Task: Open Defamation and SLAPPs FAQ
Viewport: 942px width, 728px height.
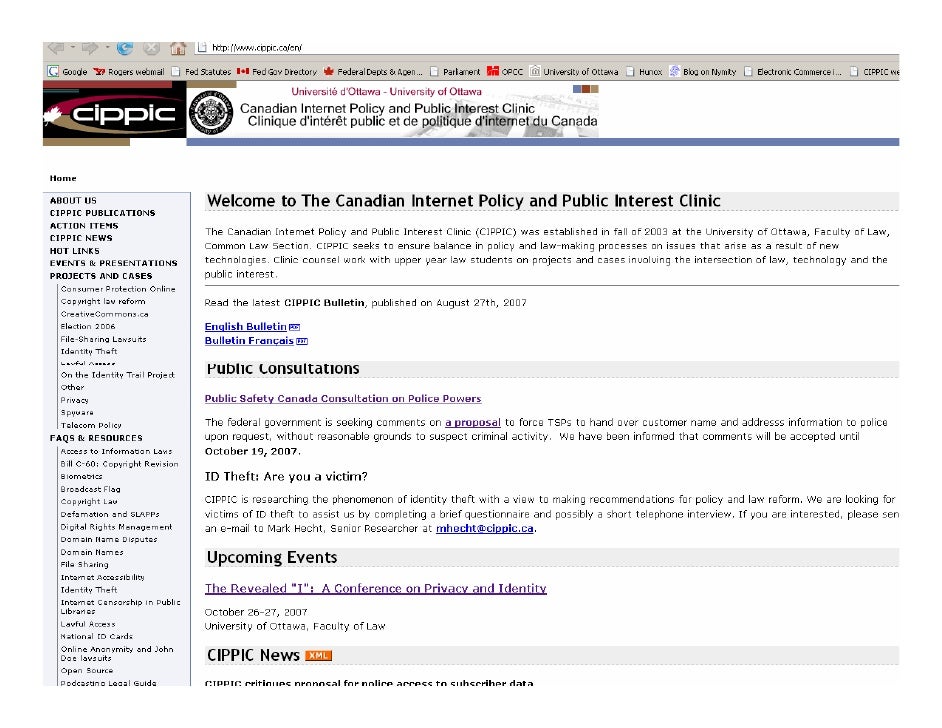Action: click(110, 515)
